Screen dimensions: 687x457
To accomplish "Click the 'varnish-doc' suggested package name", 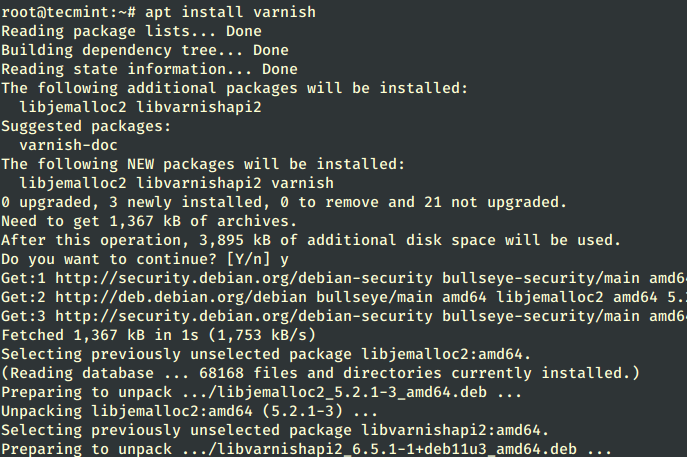I will [x=68, y=145].
